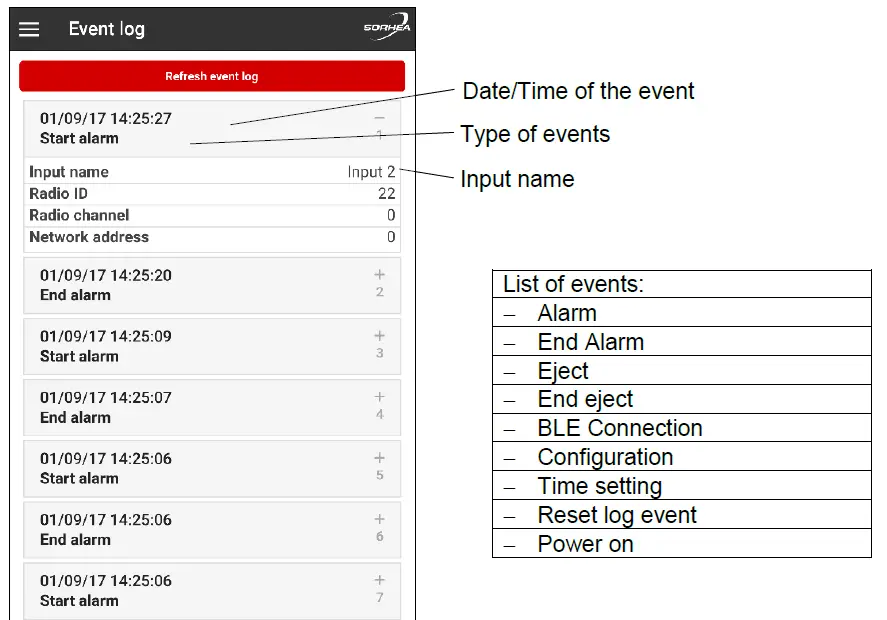The height and width of the screenshot is (620, 887).
Task: Expand event 6 using plus icon
Action: [380, 519]
